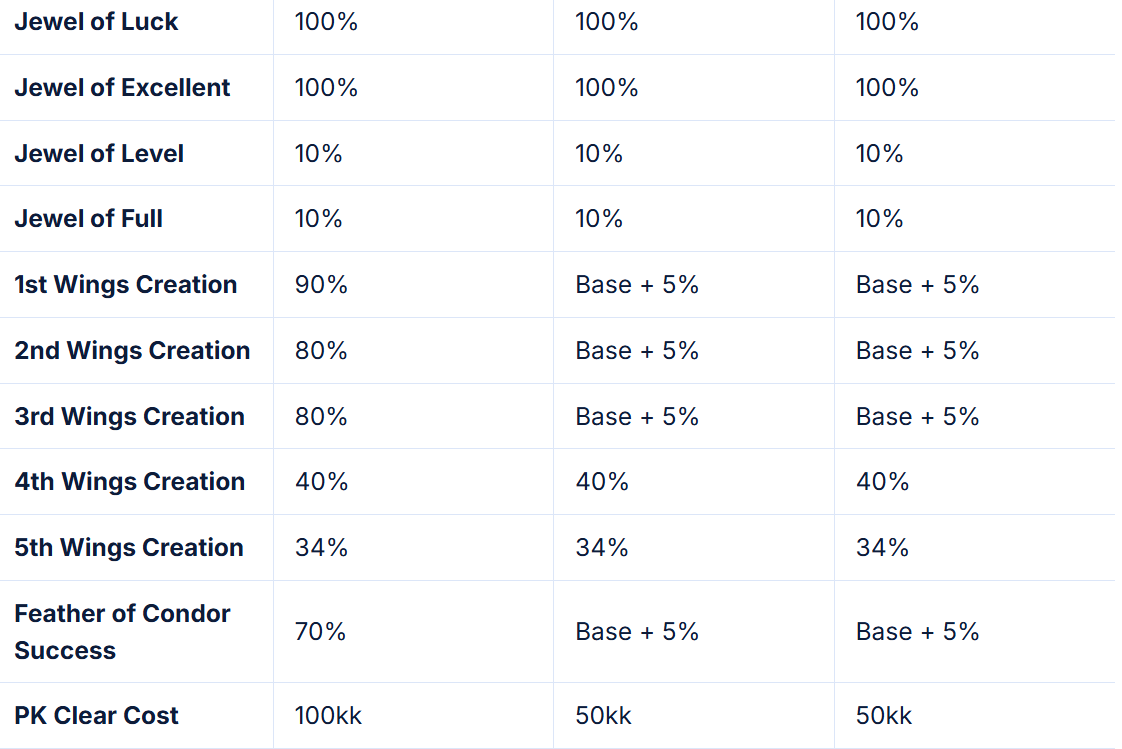Select the "Jewel of Excellent" row label
The height and width of the screenshot is (749, 1122).
point(122,88)
